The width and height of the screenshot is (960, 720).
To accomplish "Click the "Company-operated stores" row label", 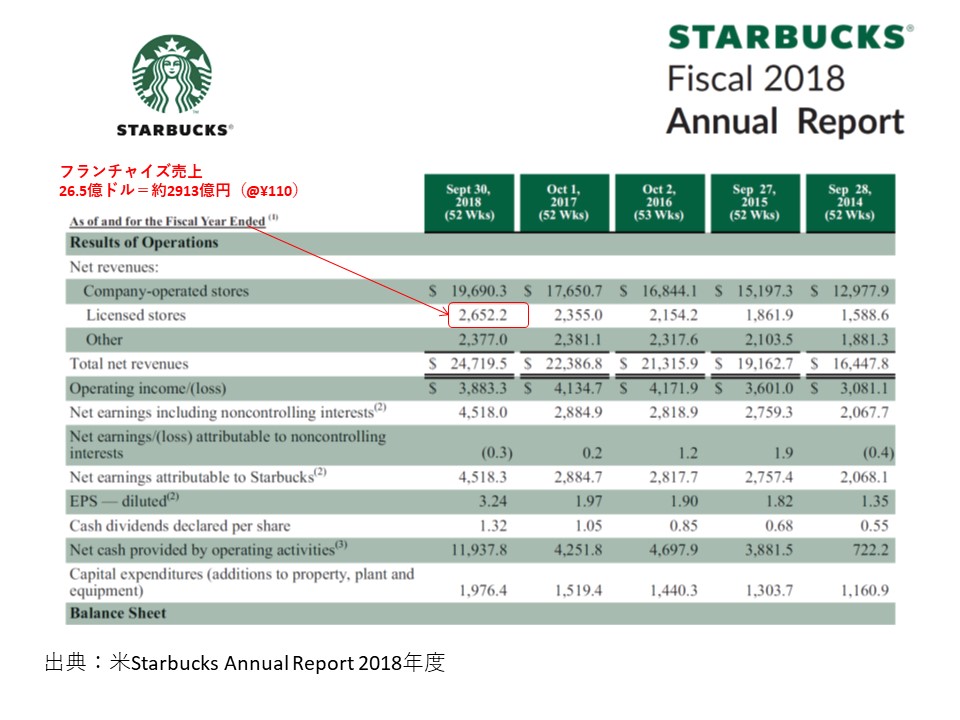I will (166, 291).
